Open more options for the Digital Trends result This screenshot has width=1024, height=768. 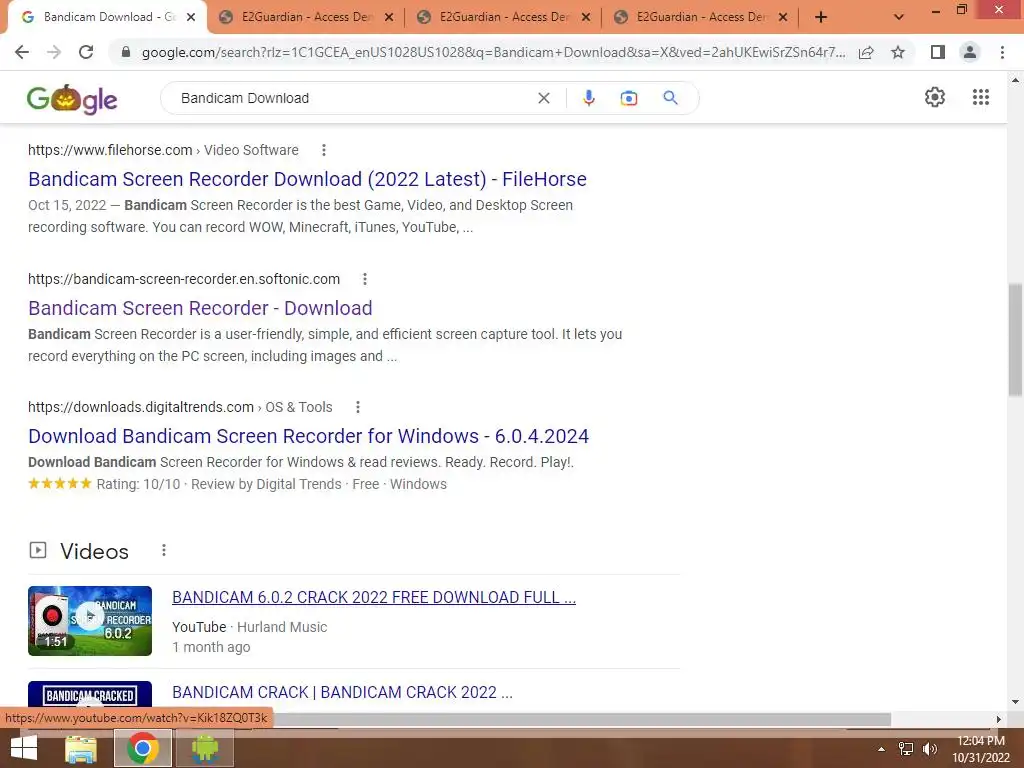[357, 407]
